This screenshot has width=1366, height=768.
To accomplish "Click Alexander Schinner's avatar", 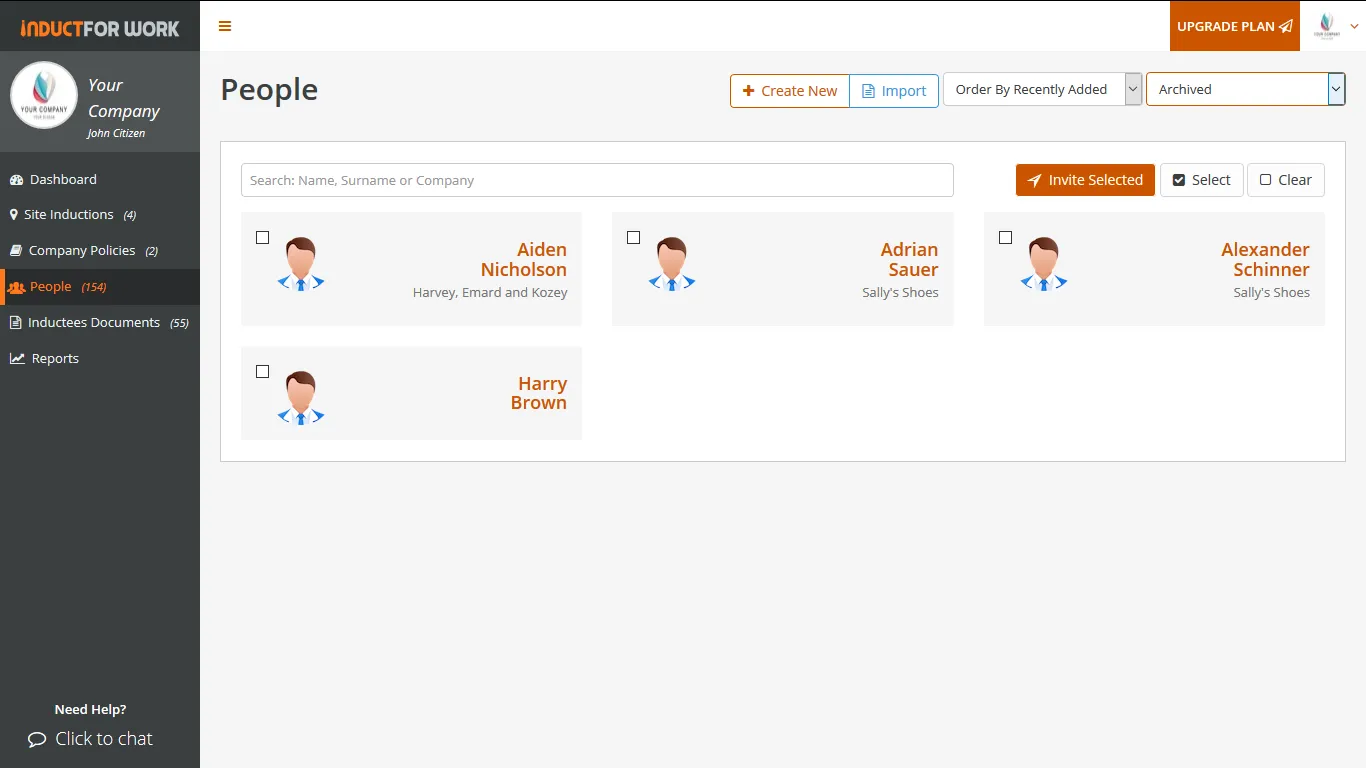I will (1044, 264).
